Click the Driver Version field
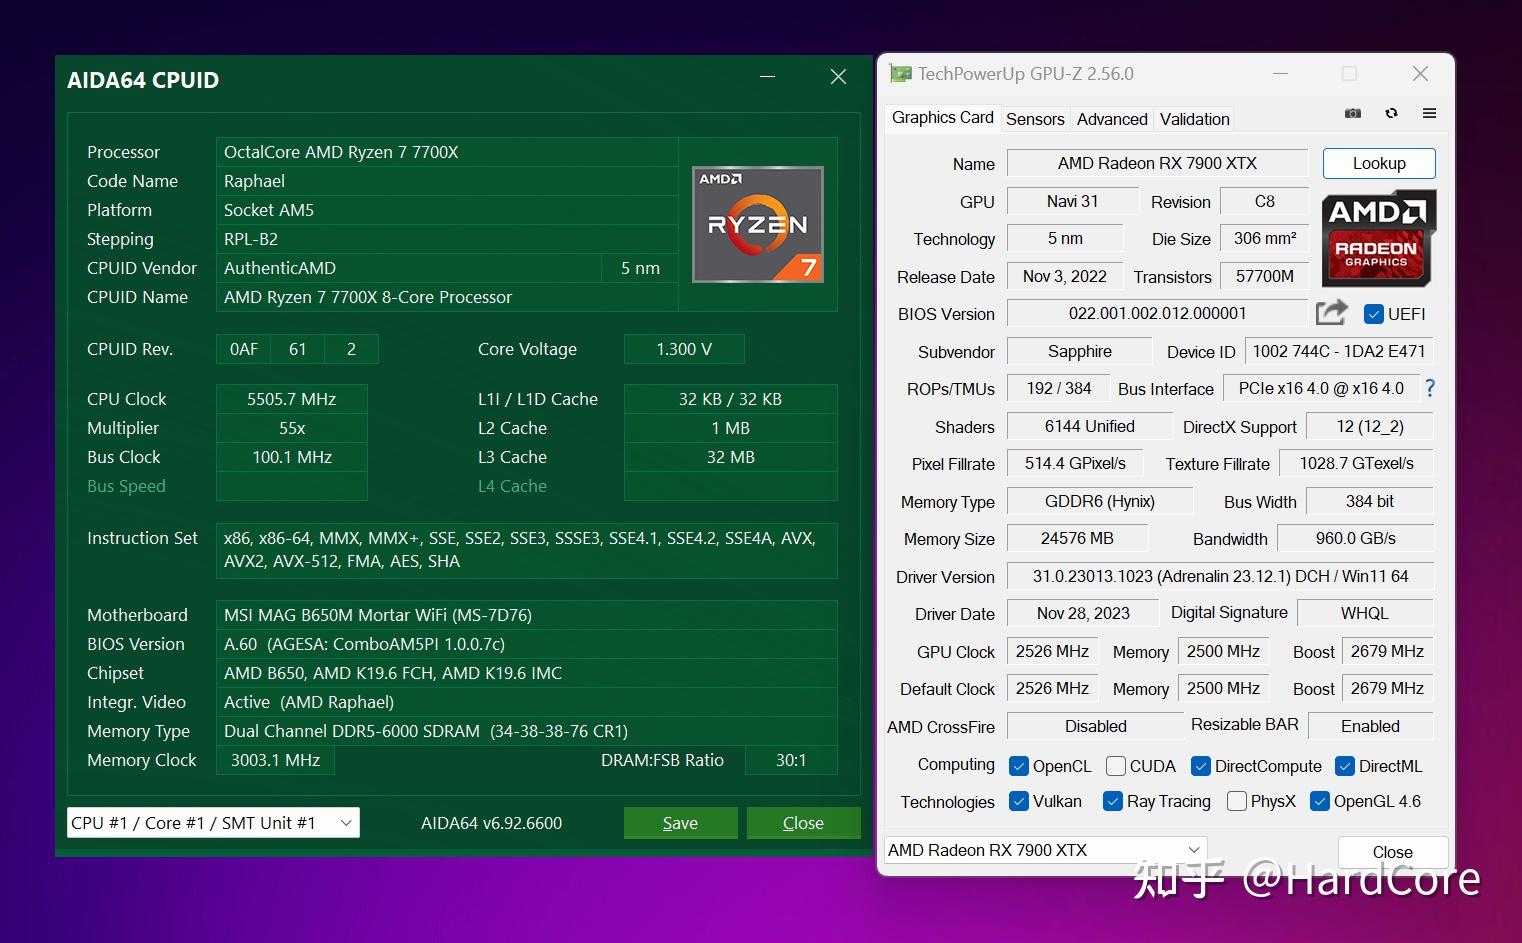The height and width of the screenshot is (943, 1522). 1220,576
